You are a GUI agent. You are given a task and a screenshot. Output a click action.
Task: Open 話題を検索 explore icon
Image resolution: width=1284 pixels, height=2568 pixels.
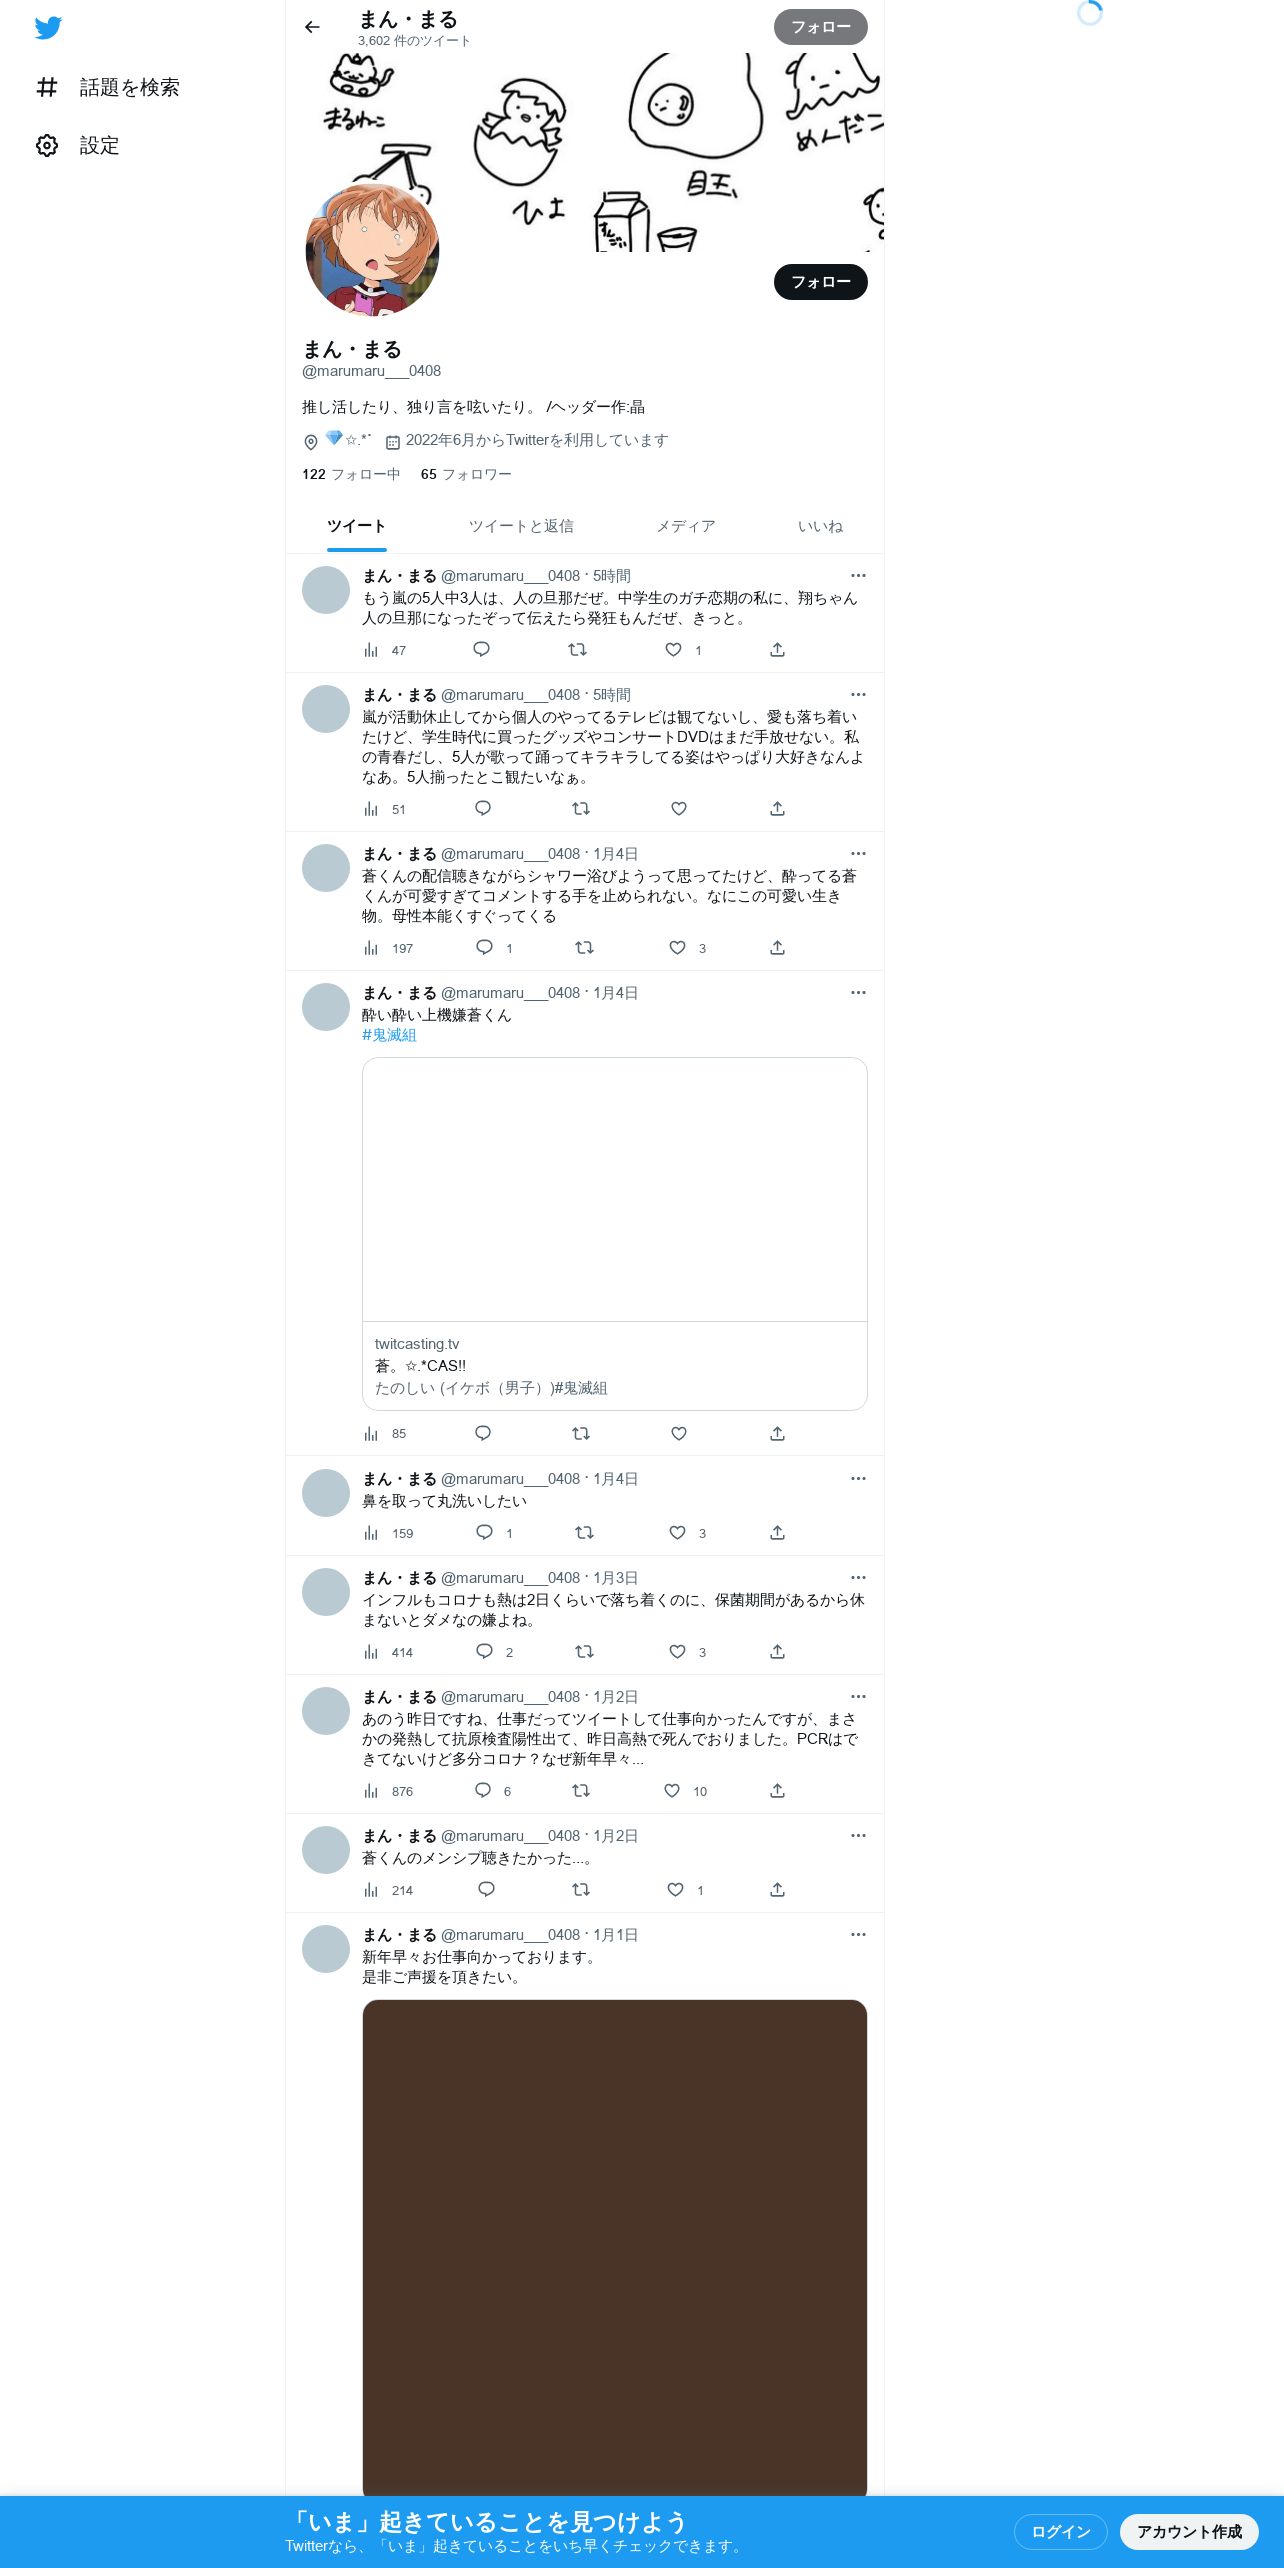point(47,88)
